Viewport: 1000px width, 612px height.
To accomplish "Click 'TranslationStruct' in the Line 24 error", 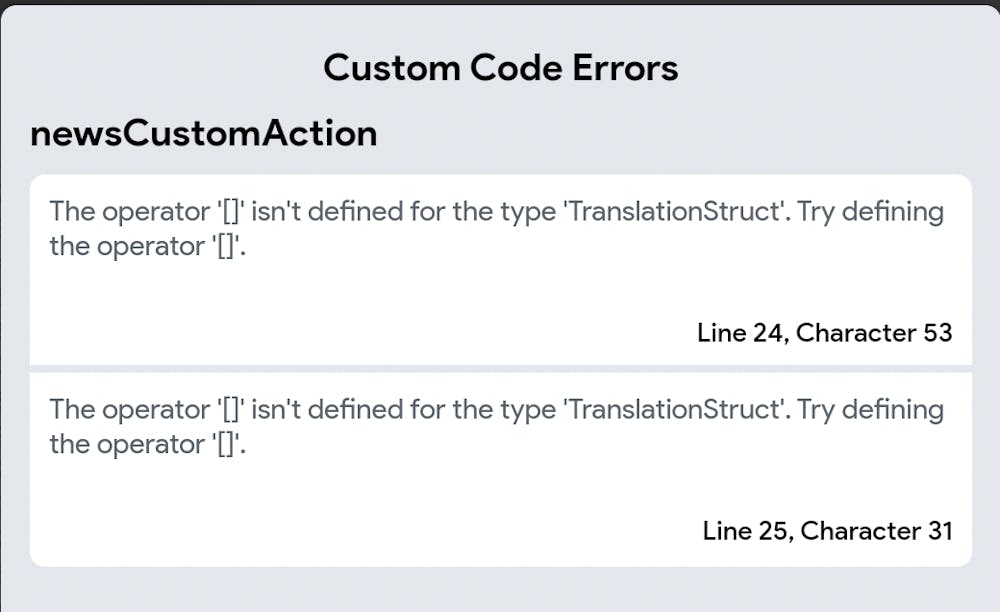I will pyautogui.click(x=676, y=212).
